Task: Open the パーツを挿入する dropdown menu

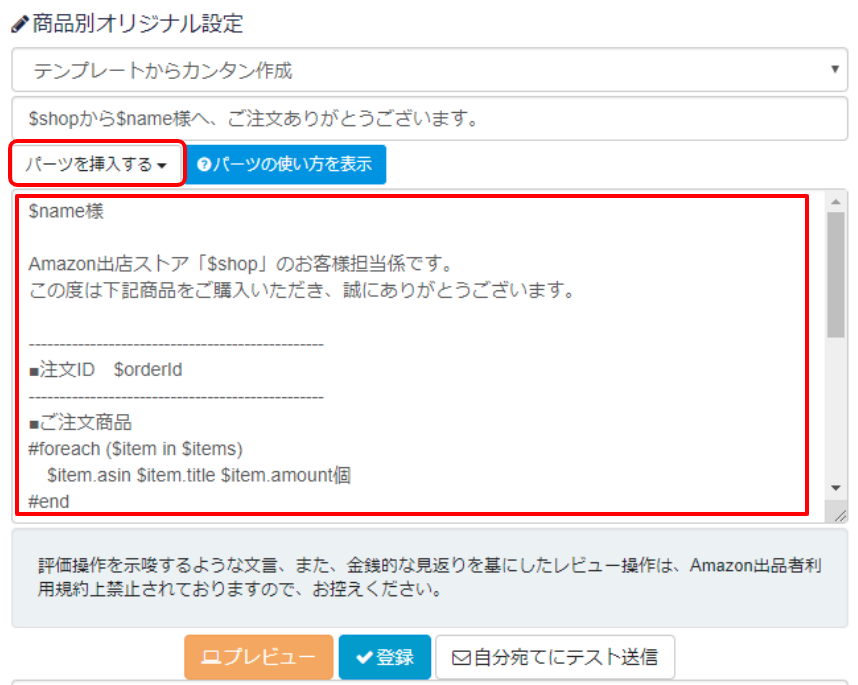Action: coord(97,164)
